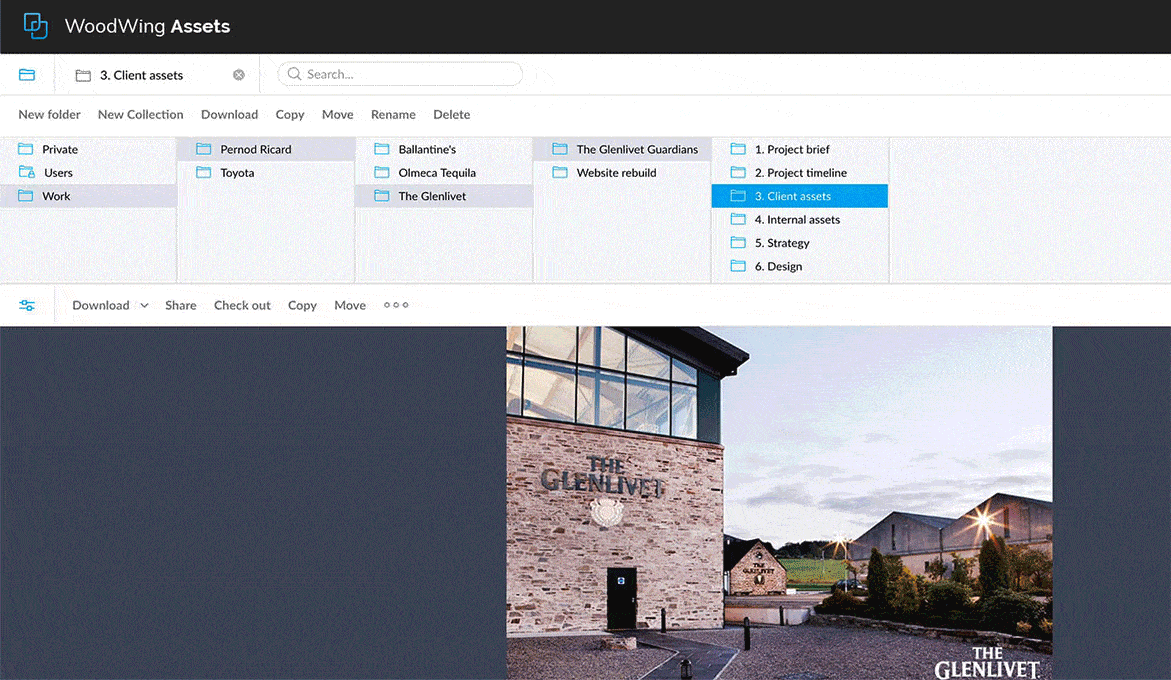Click the Glenlivet distillery image preview
Image resolution: width=1171 pixels, height=680 pixels.
click(779, 502)
